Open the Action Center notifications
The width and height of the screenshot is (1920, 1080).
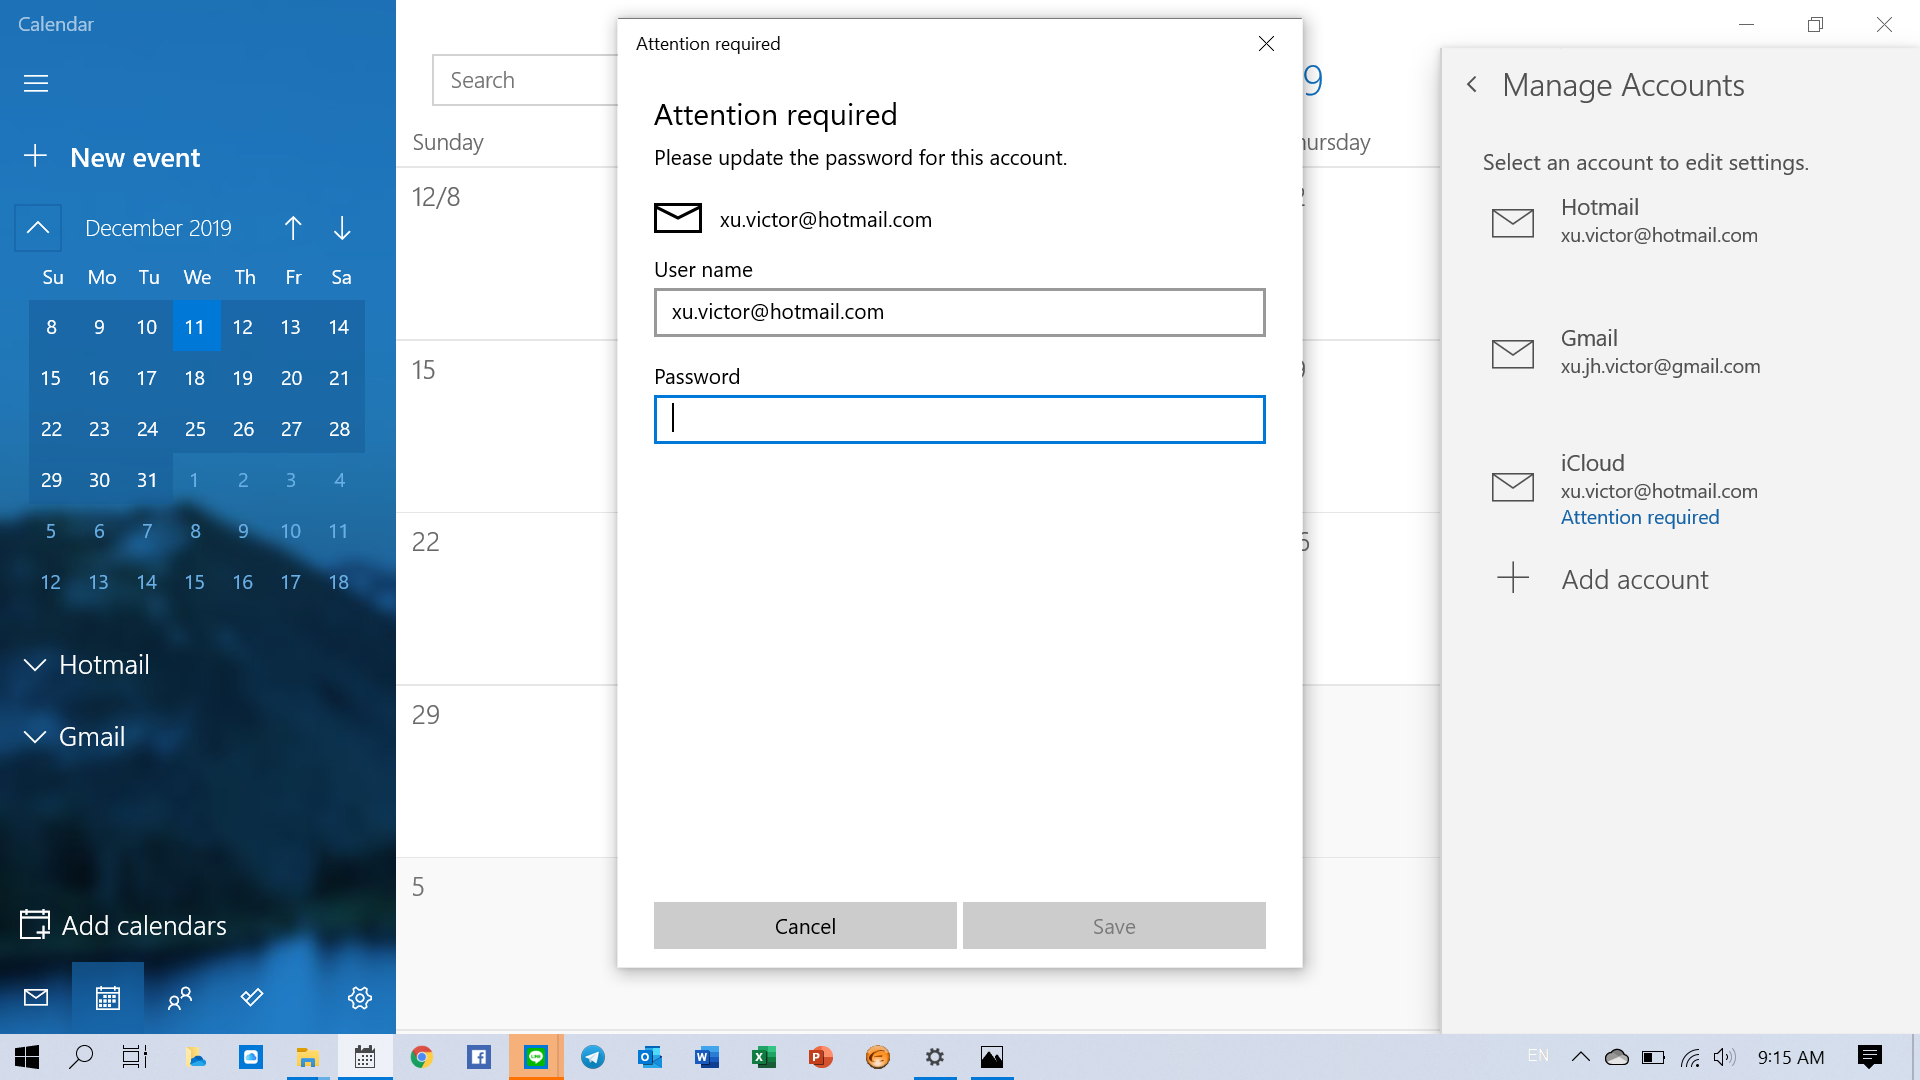(1870, 1057)
